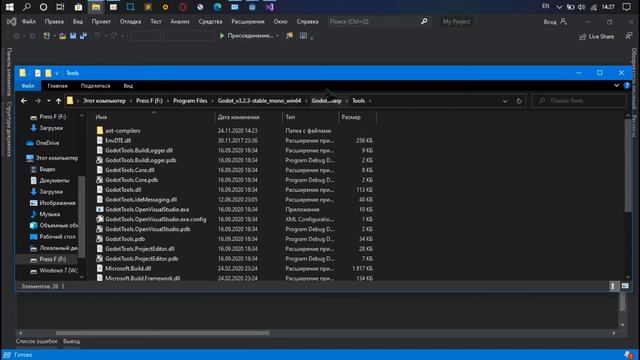Click Godot_v3.2.3-stable_mono_win64 breadcrumb
The width and height of the screenshot is (640, 360).
259,101
